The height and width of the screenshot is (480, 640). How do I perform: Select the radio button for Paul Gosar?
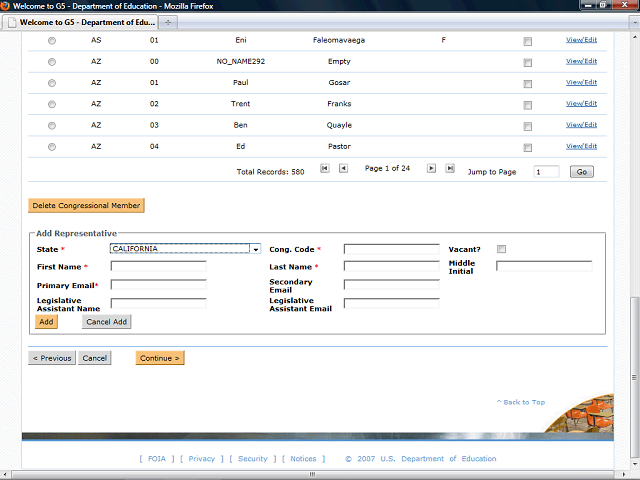[x=52, y=83]
